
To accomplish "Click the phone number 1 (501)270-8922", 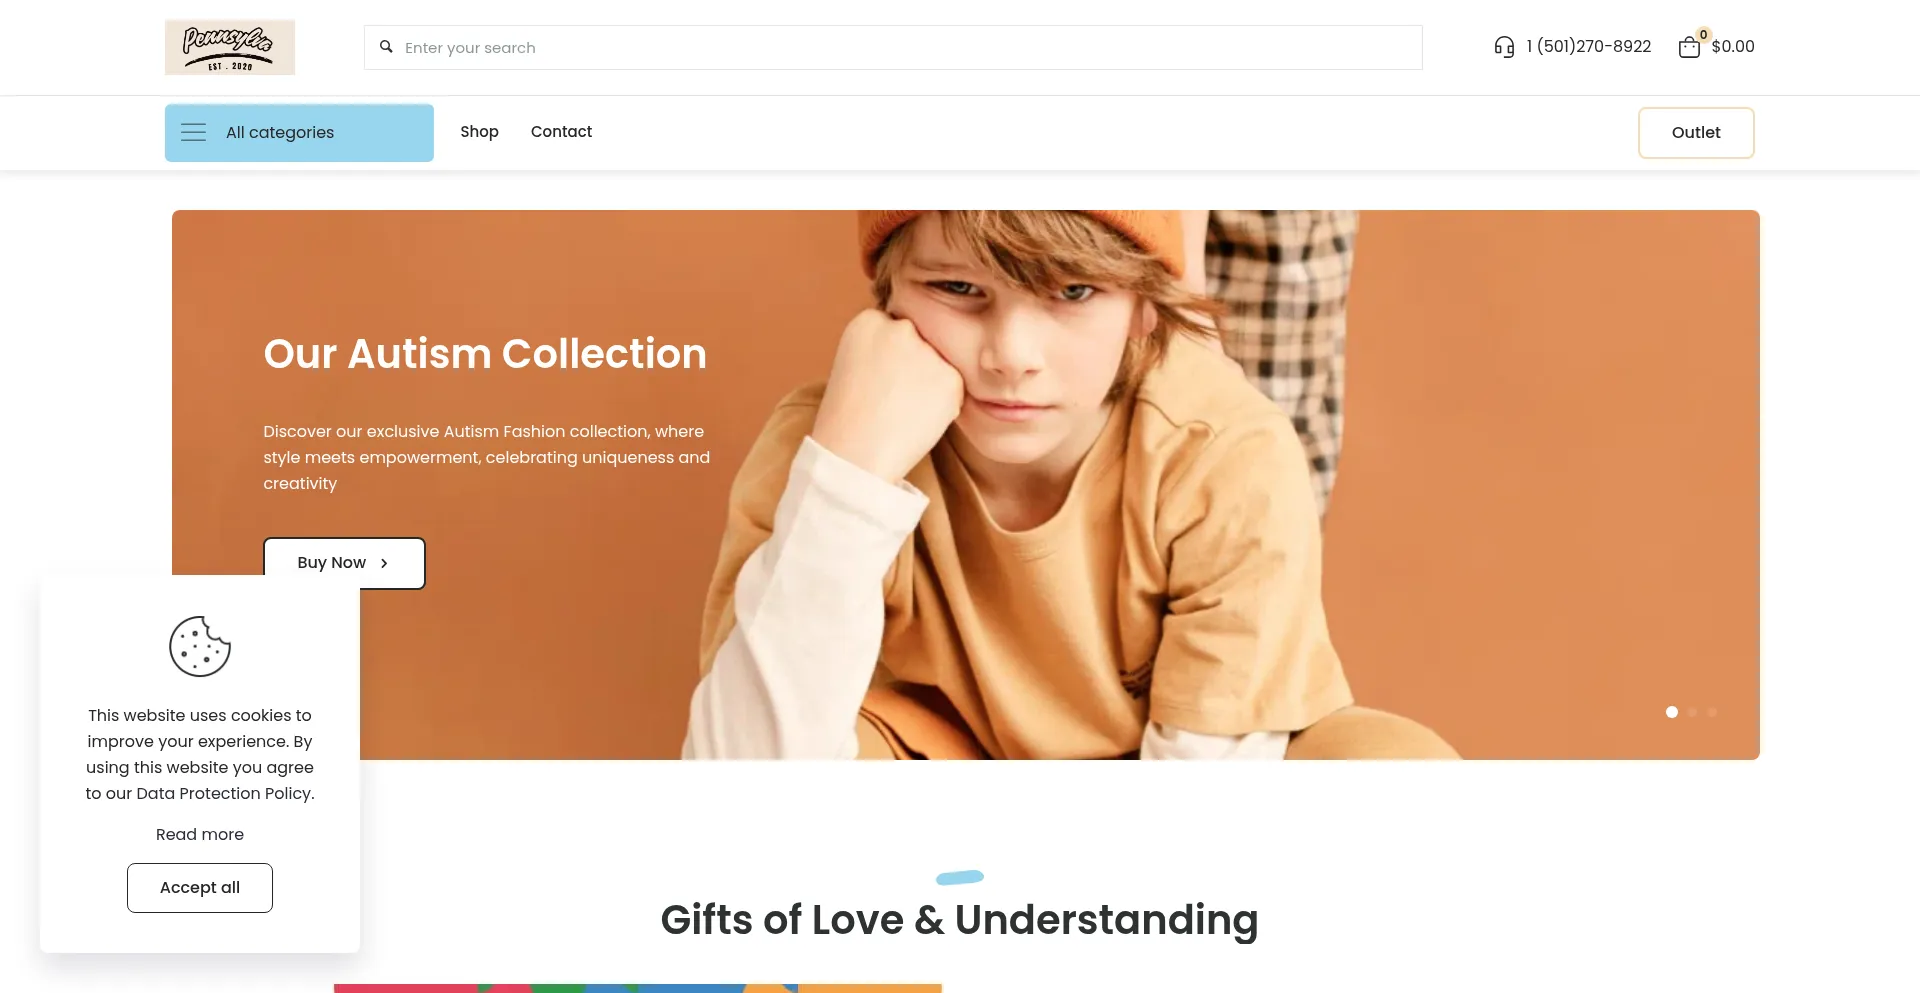I will pyautogui.click(x=1588, y=46).
